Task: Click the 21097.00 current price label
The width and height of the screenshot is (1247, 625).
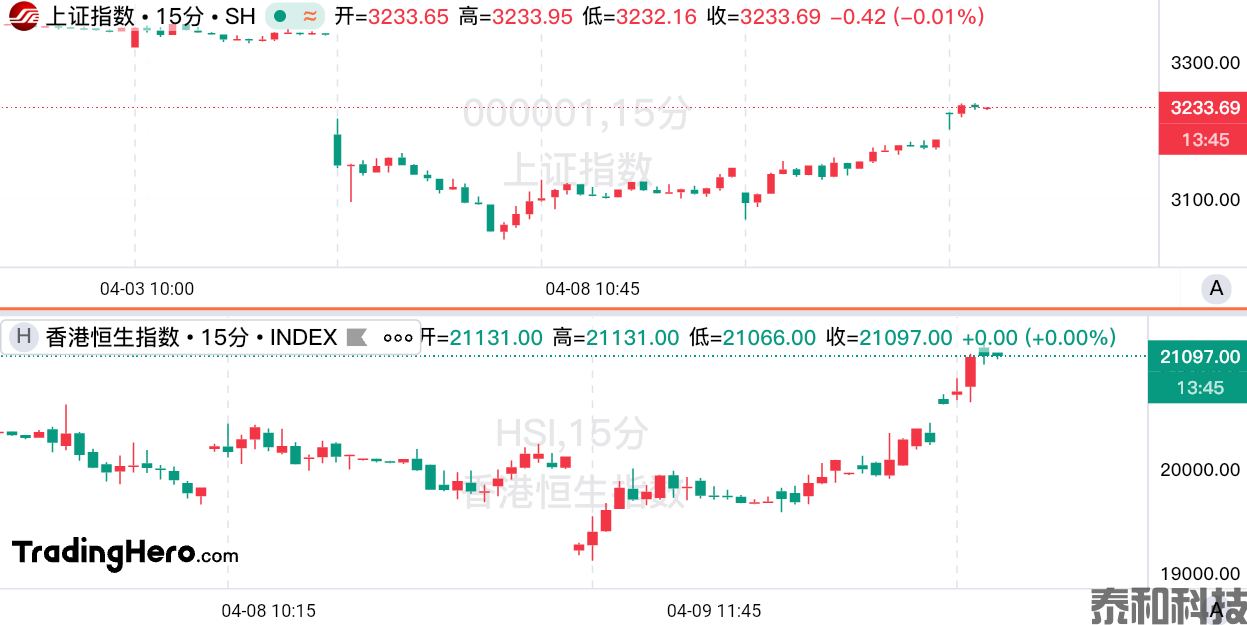Action: click(x=1200, y=357)
